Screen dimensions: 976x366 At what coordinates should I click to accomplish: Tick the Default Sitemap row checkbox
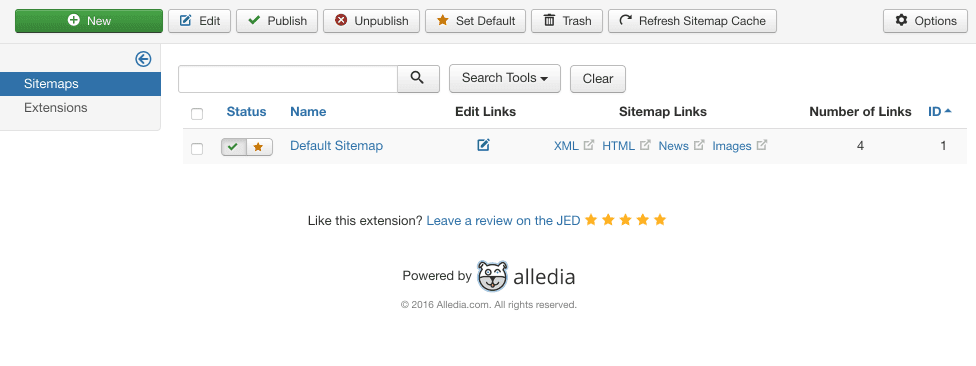[197, 148]
